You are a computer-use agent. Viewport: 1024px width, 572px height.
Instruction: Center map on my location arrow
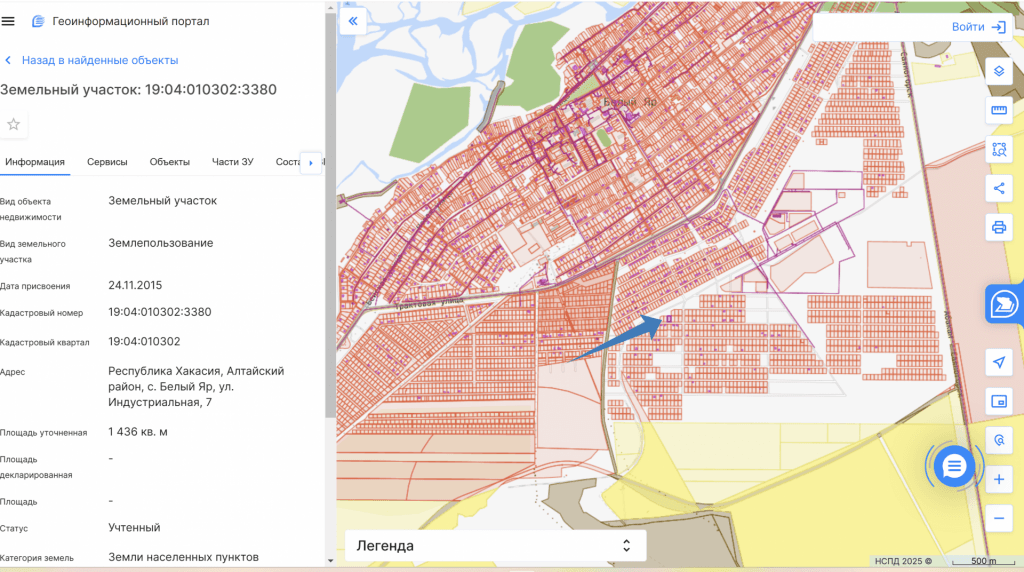(x=998, y=361)
